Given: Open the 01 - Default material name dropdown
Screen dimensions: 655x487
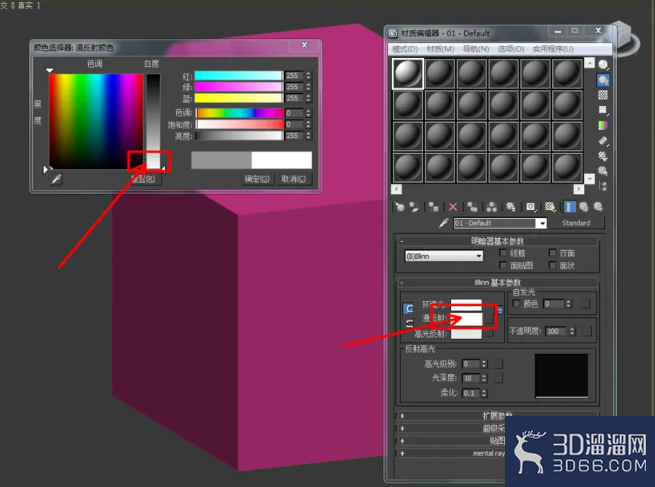Looking at the screenshot, I should (542, 223).
